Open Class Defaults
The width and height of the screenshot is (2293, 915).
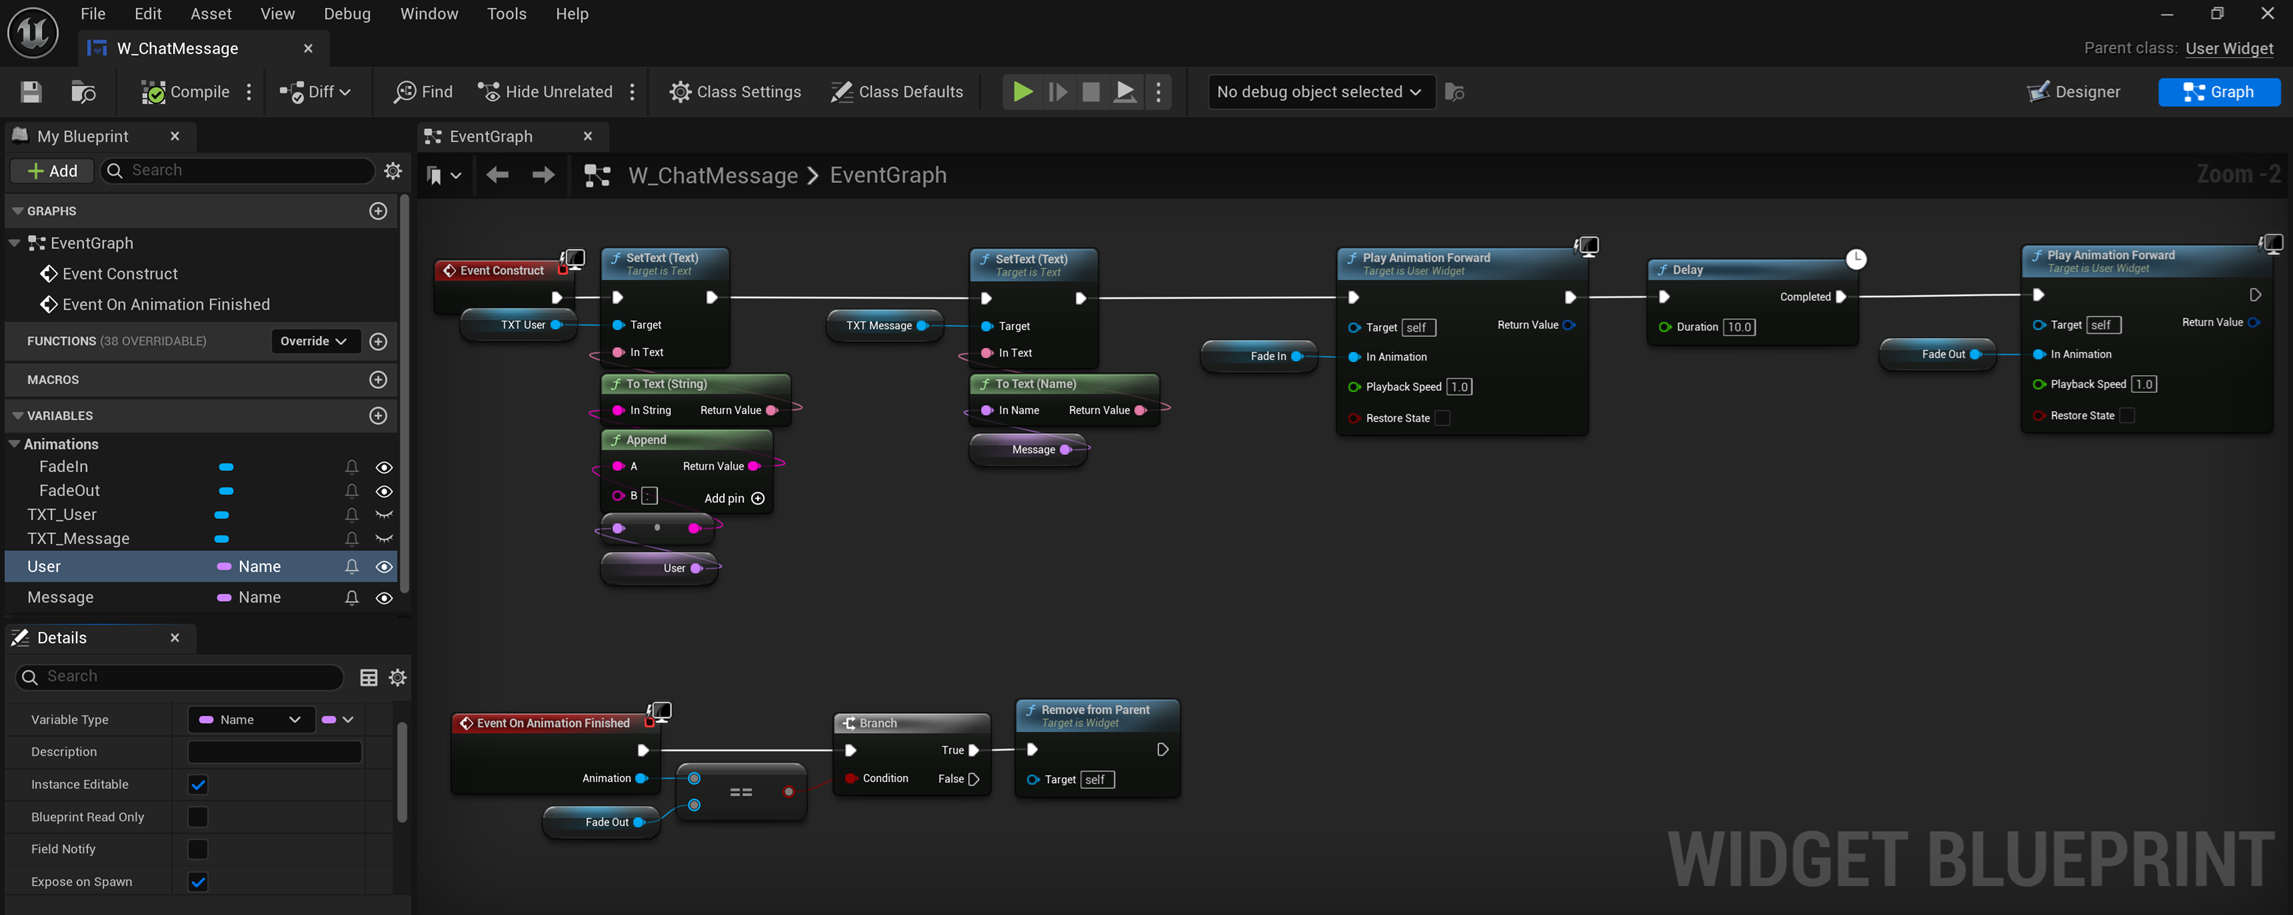point(897,91)
